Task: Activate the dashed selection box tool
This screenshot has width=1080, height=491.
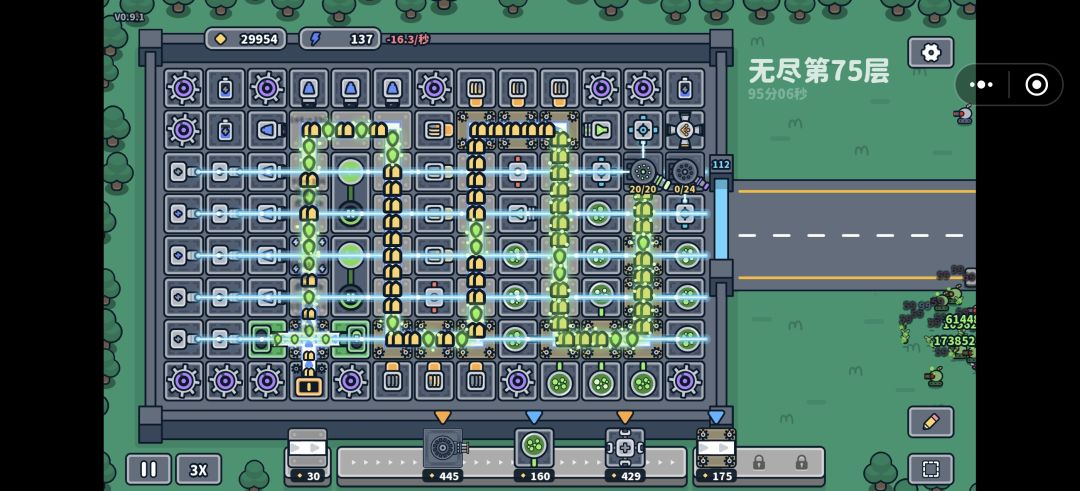Action: (x=931, y=470)
